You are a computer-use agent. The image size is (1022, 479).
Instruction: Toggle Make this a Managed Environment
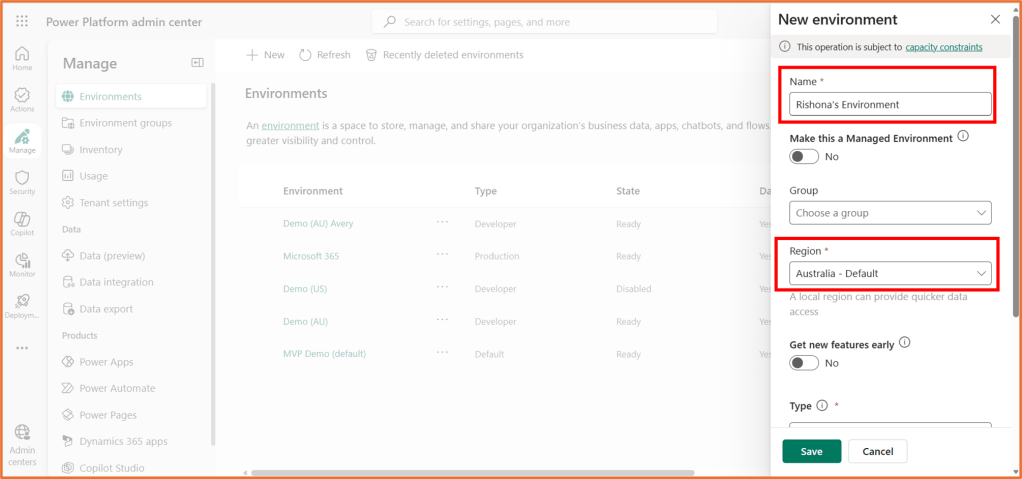(x=804, y=156)
